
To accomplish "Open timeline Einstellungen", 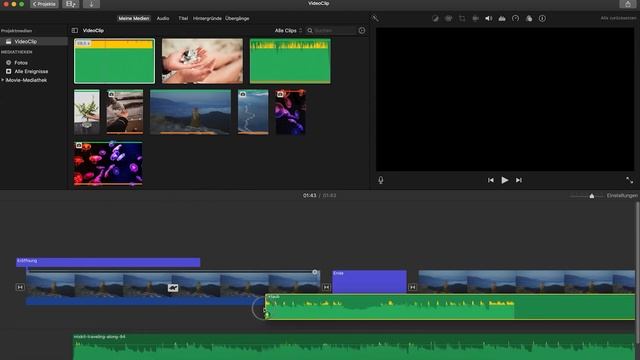I will [622, 196].
